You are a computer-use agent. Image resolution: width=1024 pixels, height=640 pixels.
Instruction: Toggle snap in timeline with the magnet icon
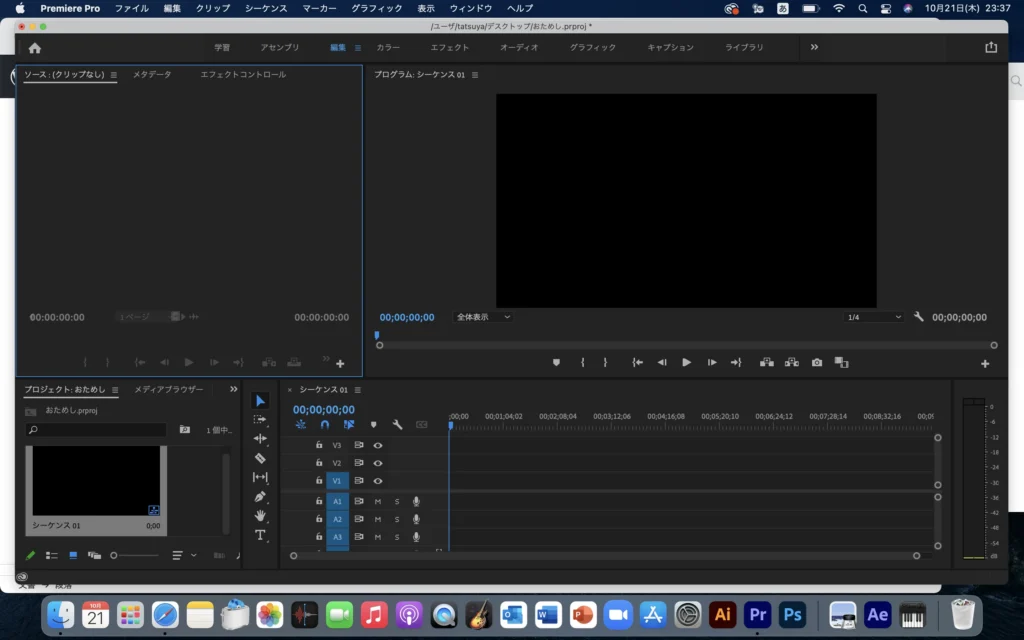click(324, 425)
